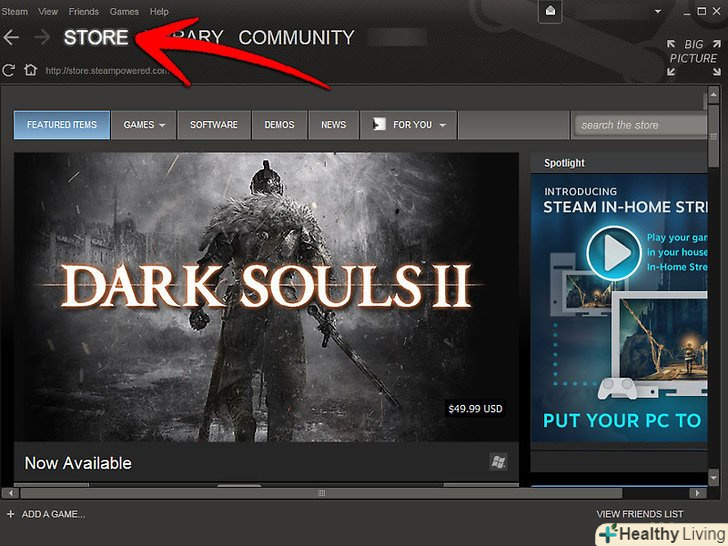Open the Put Your PC To spotlight banner text

point(622,421)
